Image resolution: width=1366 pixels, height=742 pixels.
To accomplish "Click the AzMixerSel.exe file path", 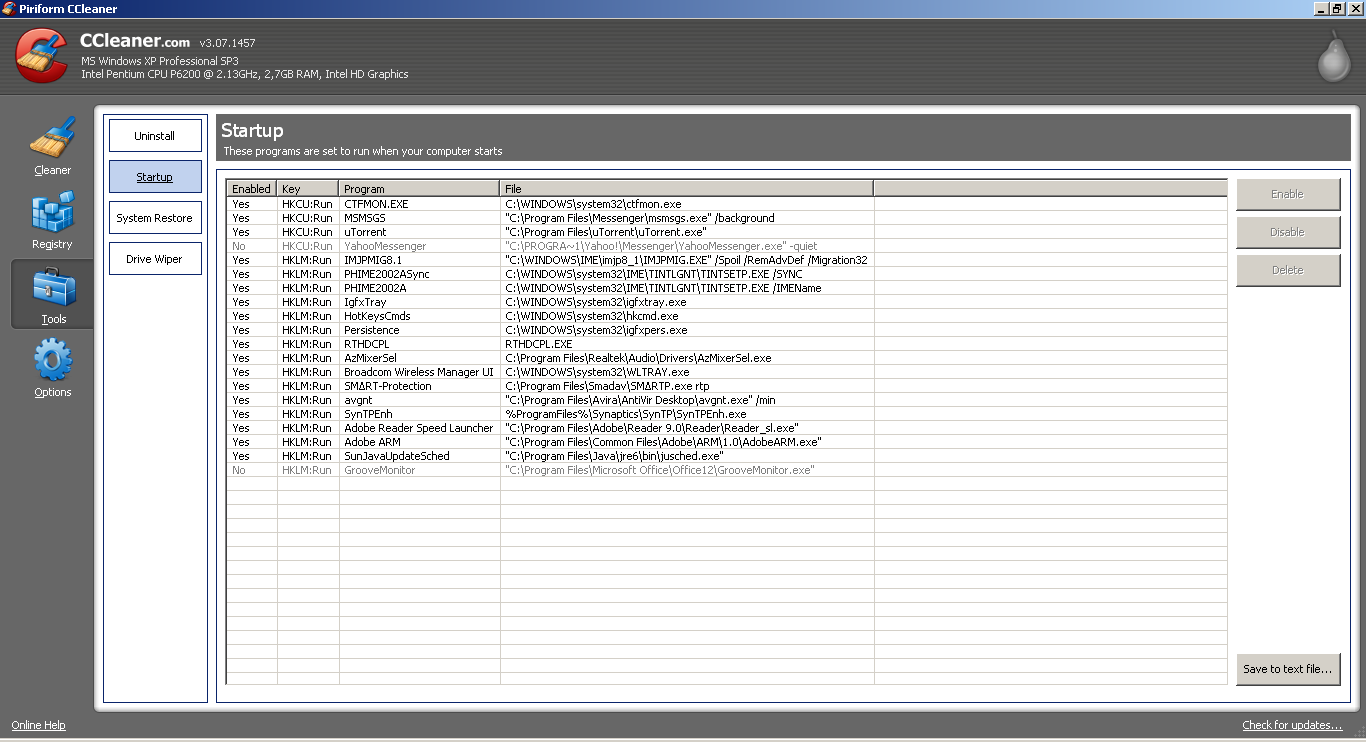I will [638, 358].
